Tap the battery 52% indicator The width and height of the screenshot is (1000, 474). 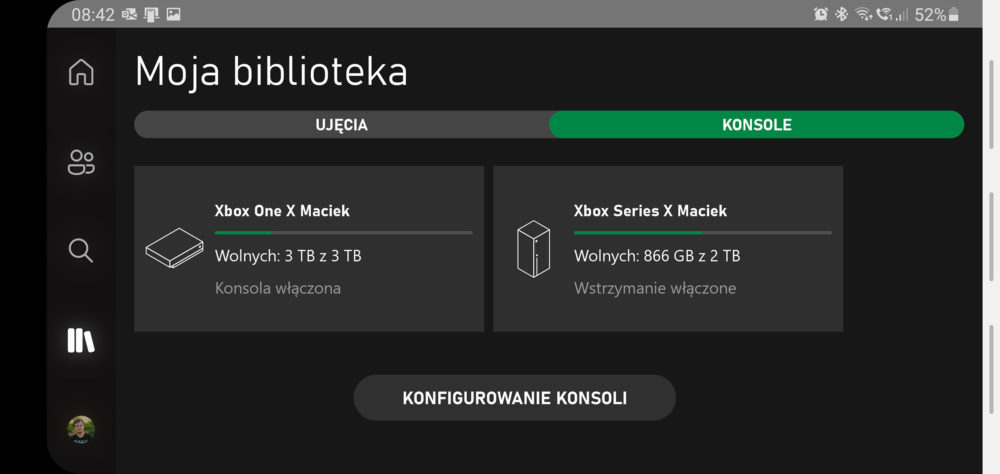938,15
